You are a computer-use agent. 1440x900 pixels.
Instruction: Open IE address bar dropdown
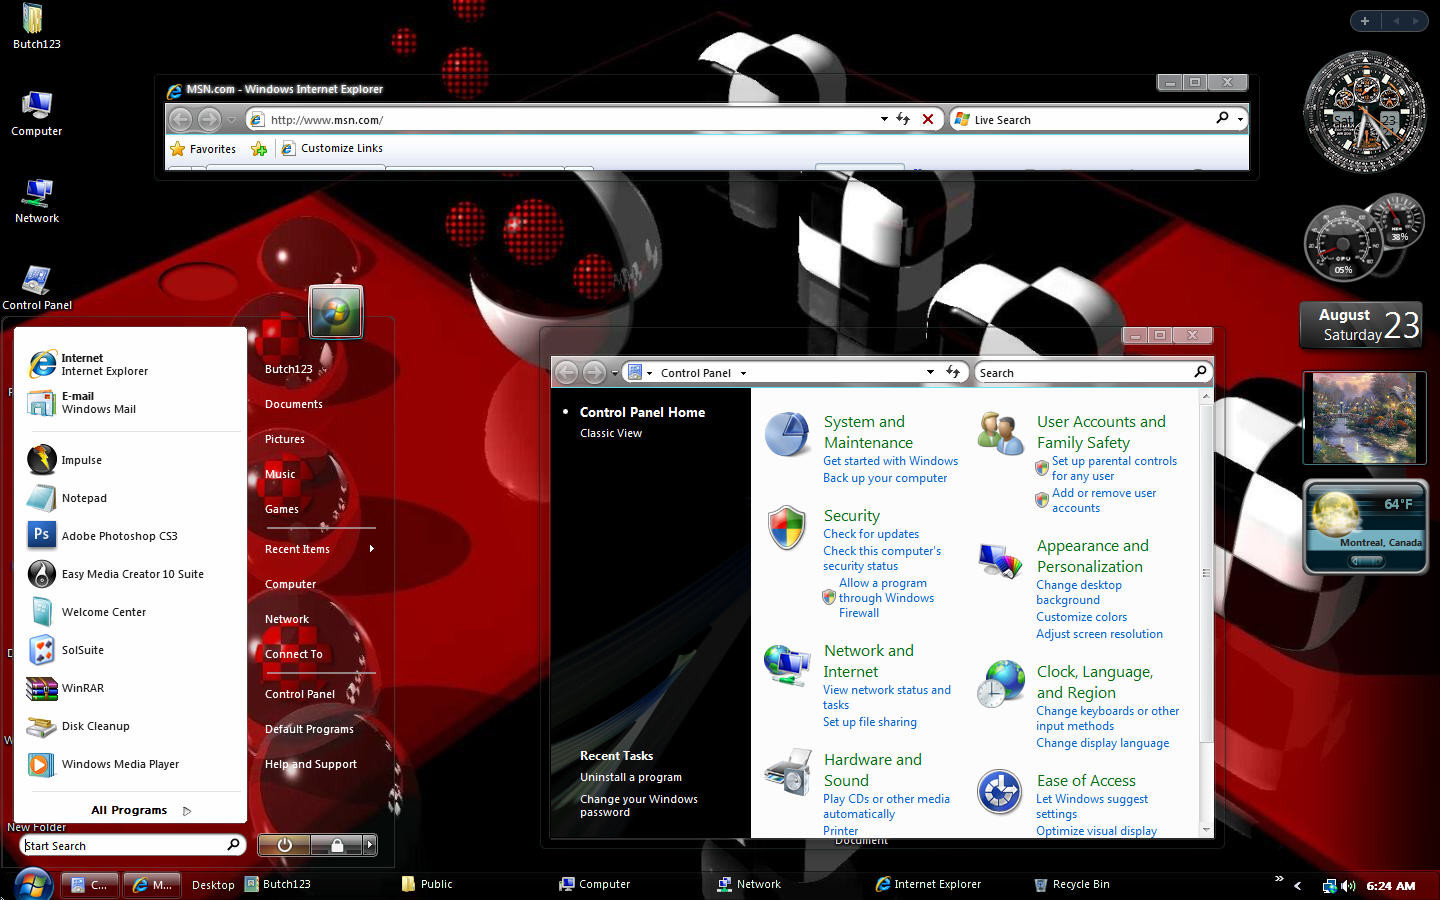point(884,119)
